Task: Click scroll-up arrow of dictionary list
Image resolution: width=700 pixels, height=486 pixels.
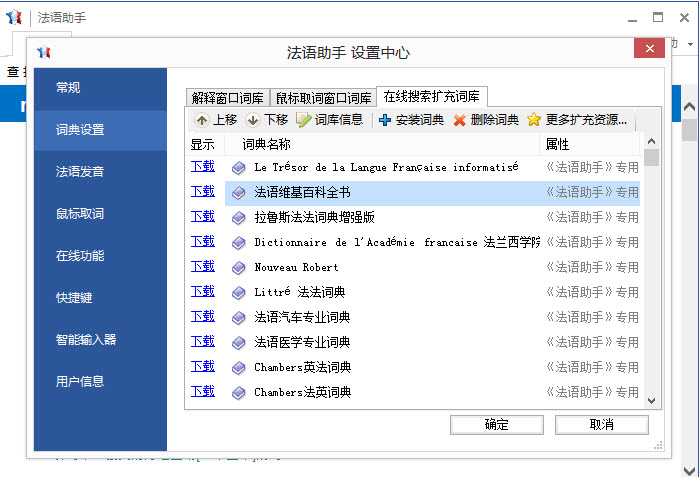Action: 651,143
